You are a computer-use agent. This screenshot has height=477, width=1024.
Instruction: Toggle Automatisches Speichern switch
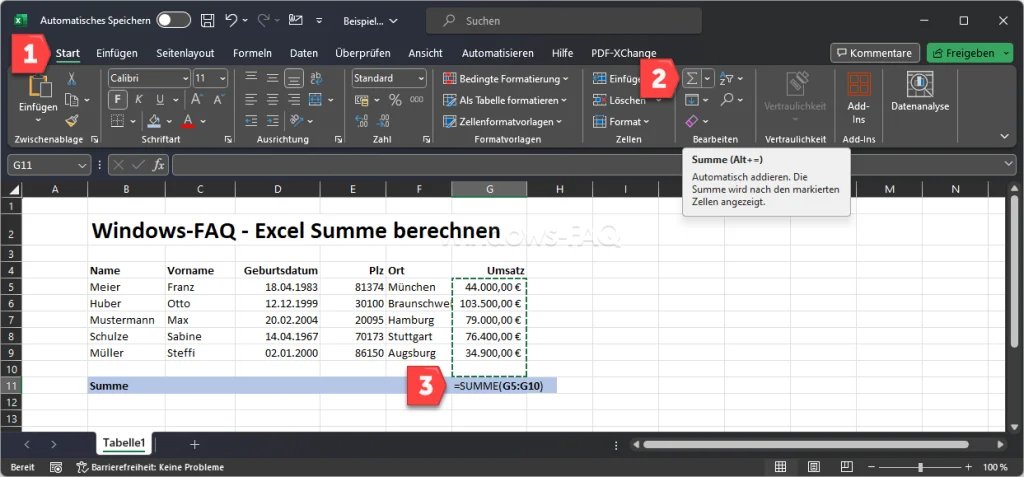[x=173, y=21]
